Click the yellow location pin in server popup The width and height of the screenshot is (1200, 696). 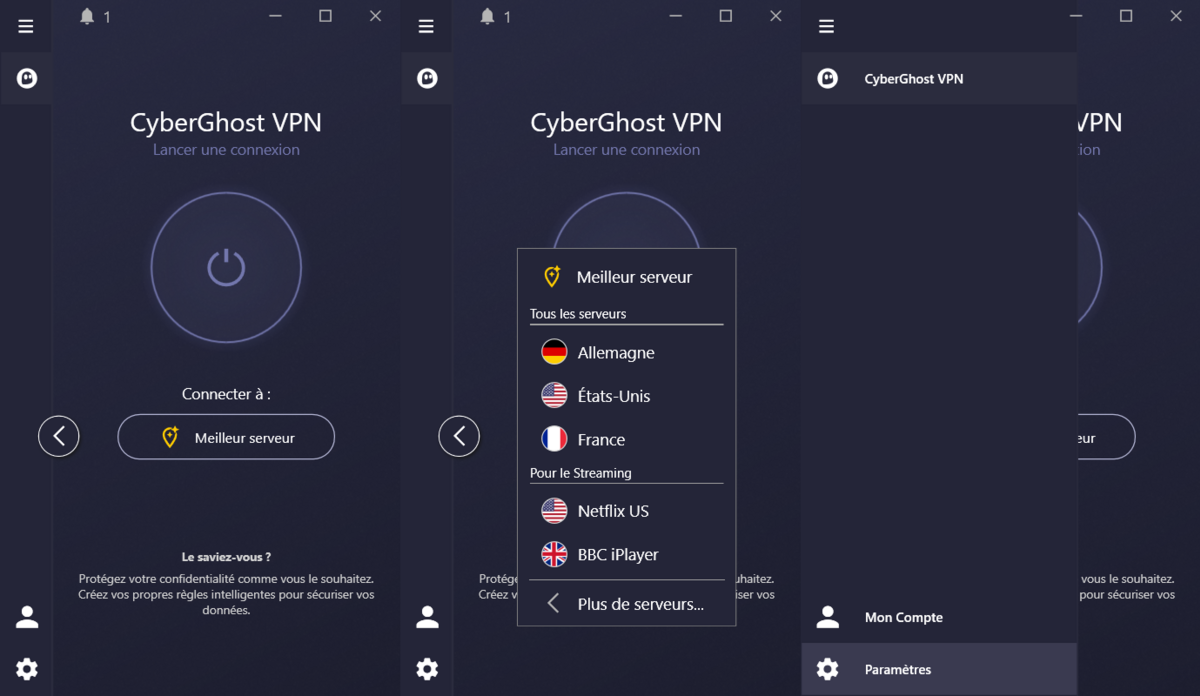[x=552, y=277]
